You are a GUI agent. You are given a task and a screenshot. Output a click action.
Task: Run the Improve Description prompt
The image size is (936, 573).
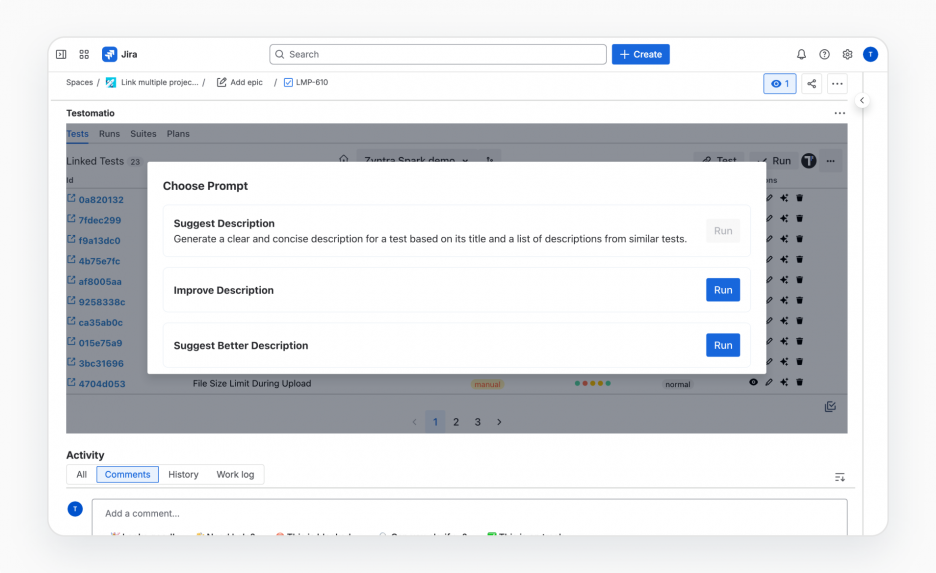(x=723, y=290)
